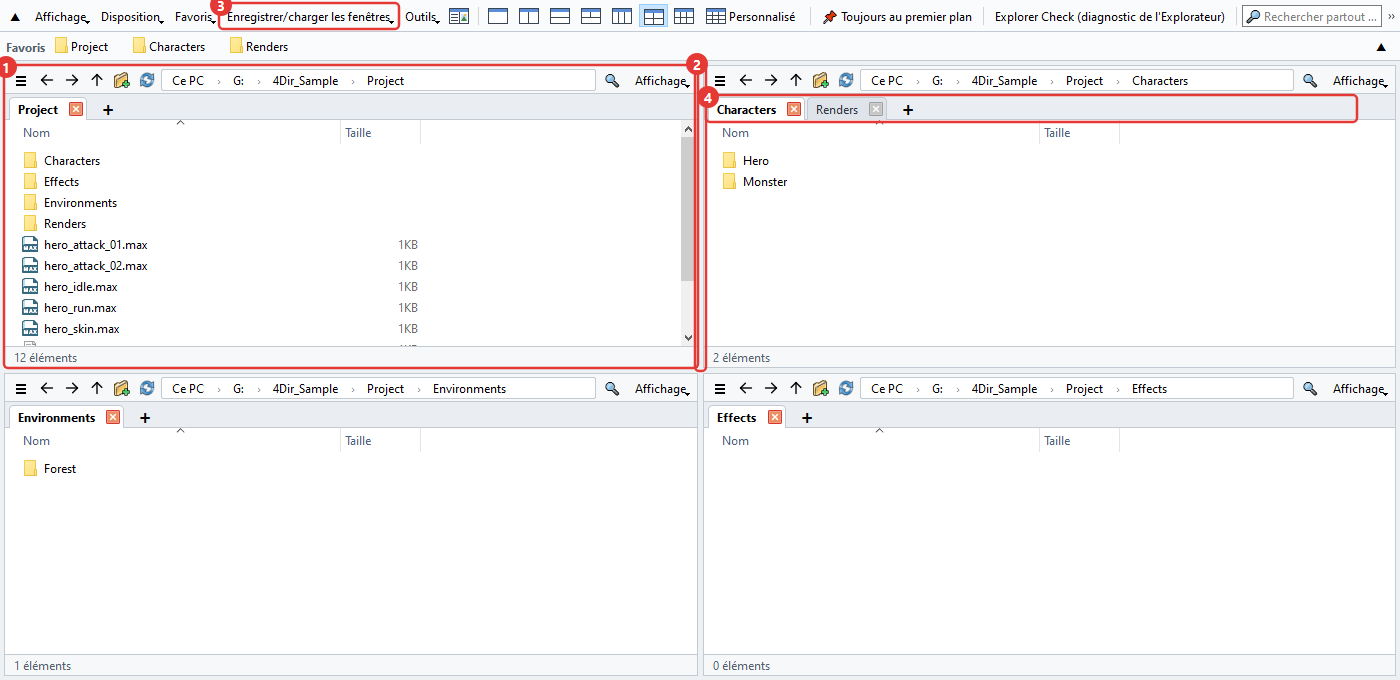Refresh the Effects pane with its reload icon

click(x=847, y=389)
